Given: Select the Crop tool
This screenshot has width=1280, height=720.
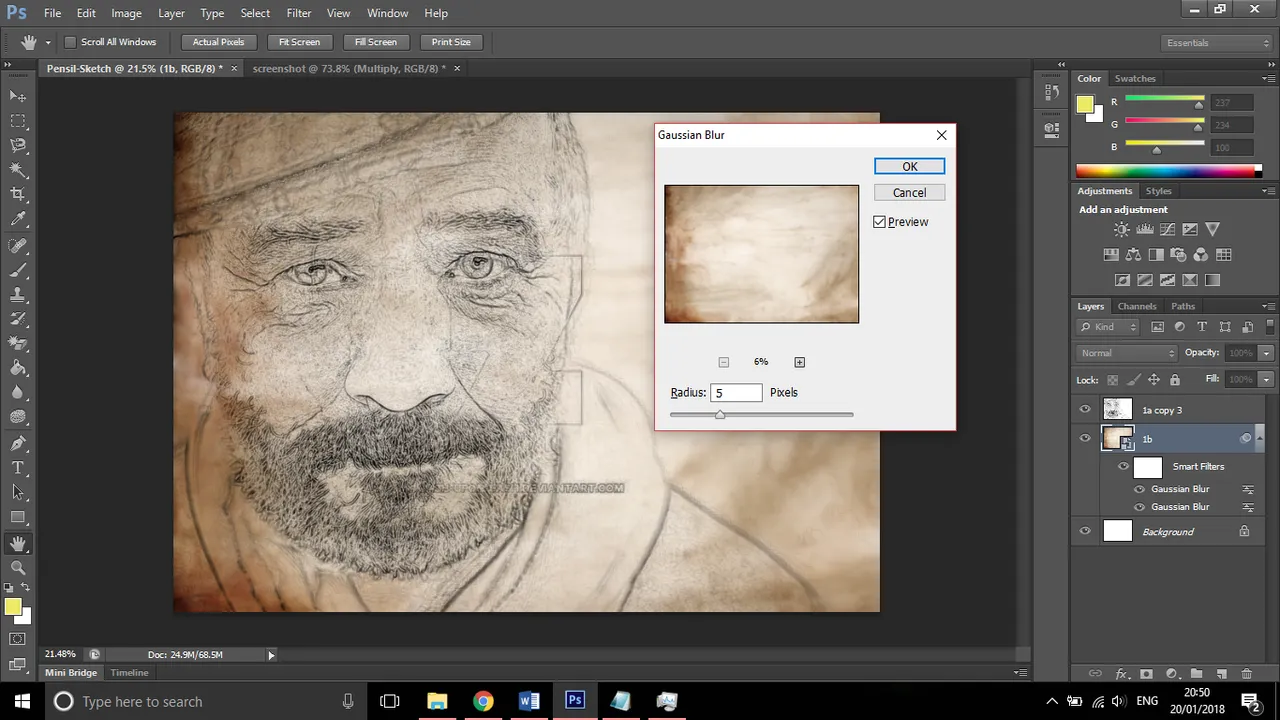Looking at the screenshot, I should tap(18, 195).
